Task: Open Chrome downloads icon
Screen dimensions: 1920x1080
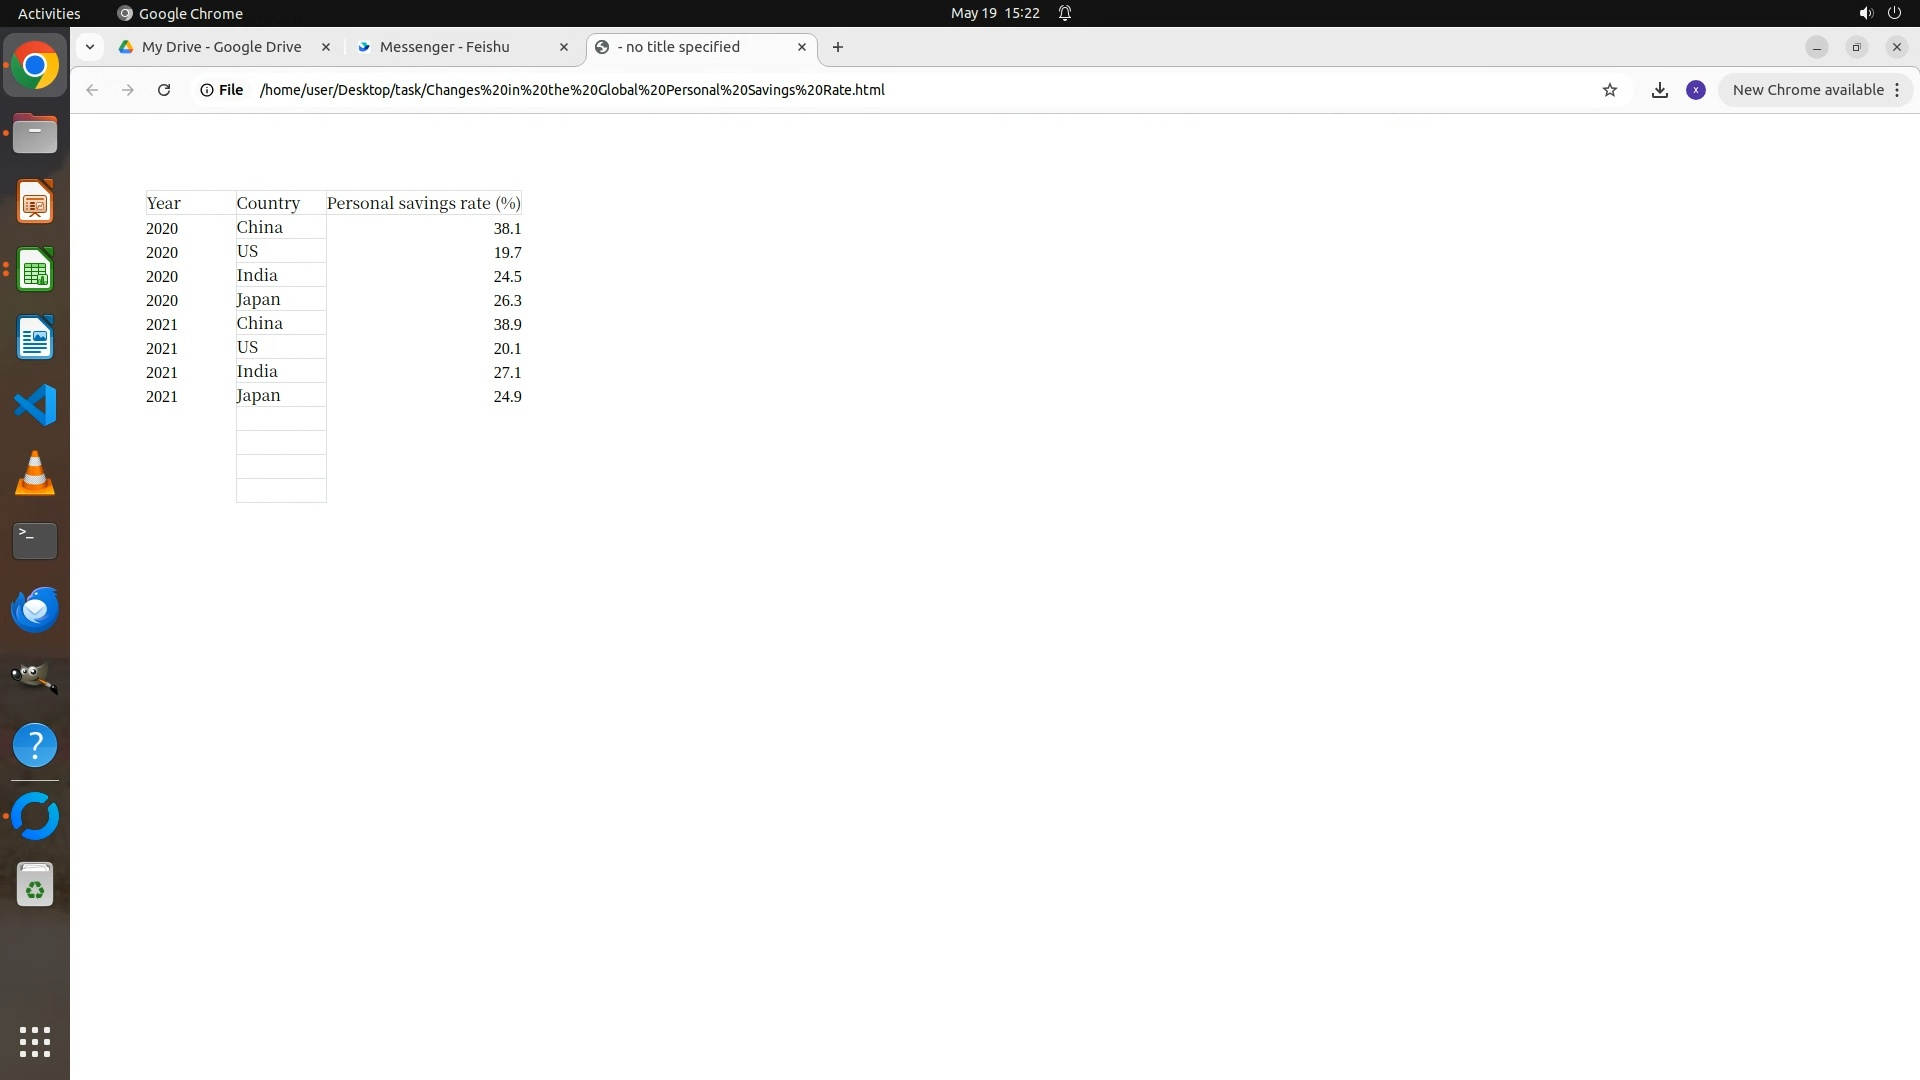Action: click(x=1659, y=90)
